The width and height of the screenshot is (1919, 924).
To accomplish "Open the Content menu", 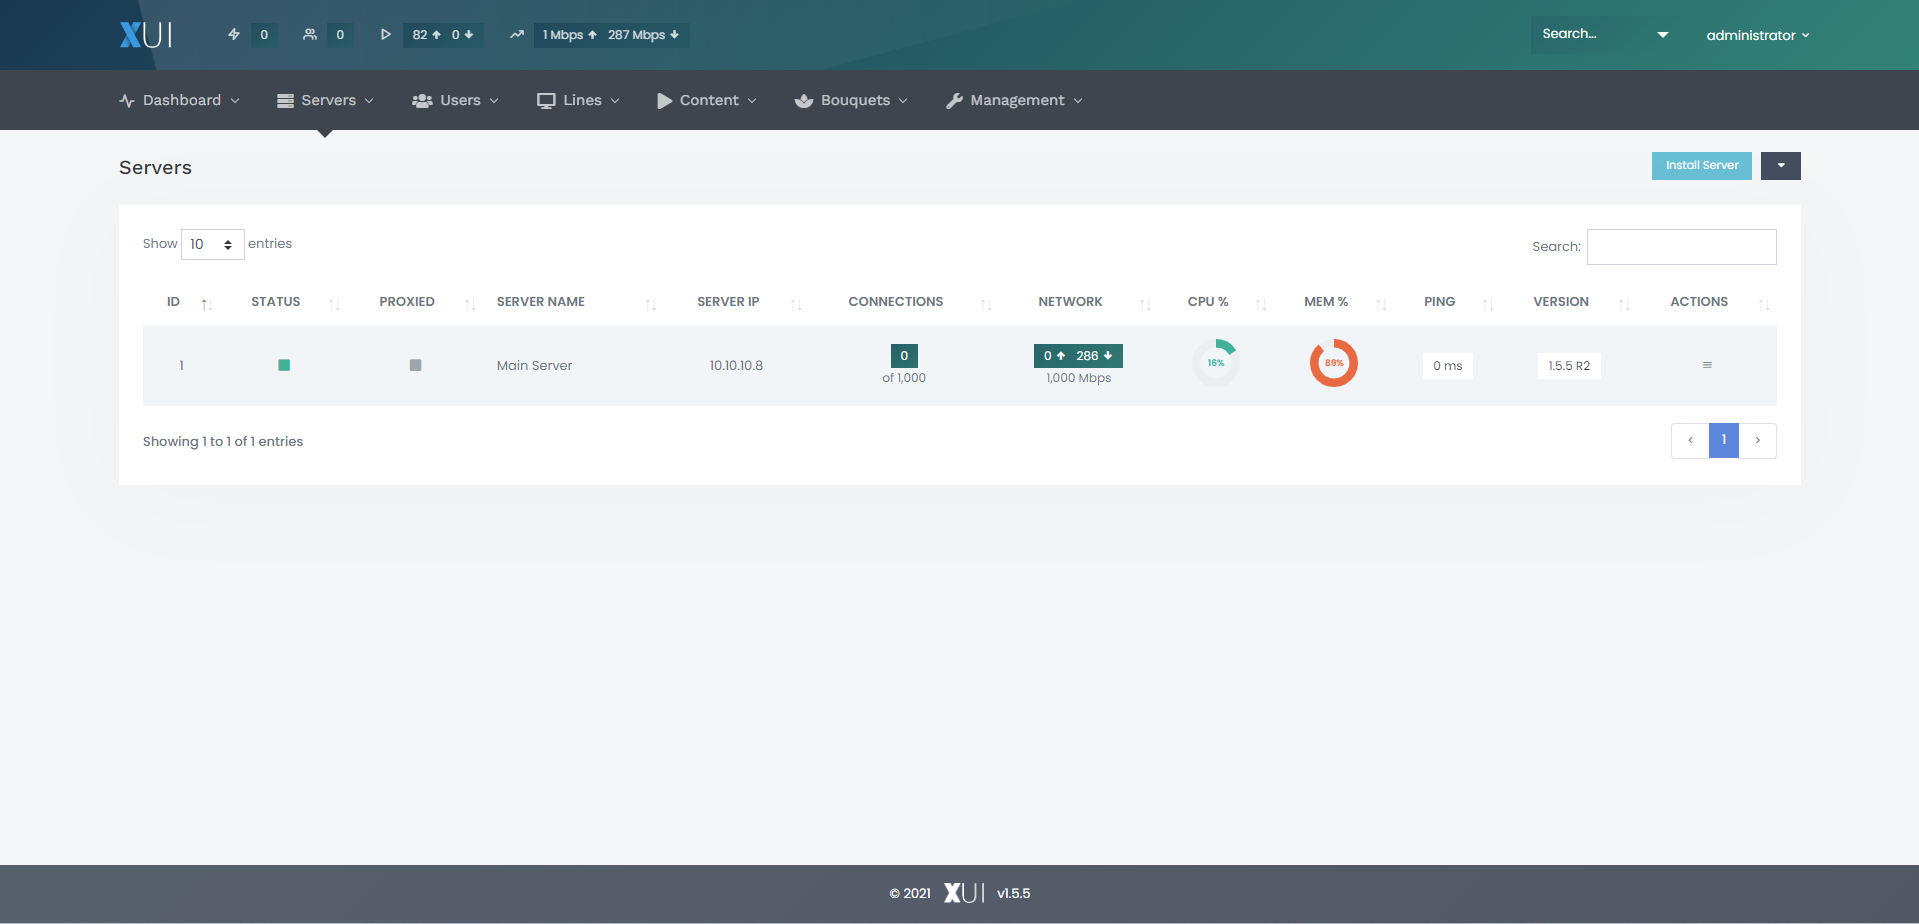I will coord(706,100).
